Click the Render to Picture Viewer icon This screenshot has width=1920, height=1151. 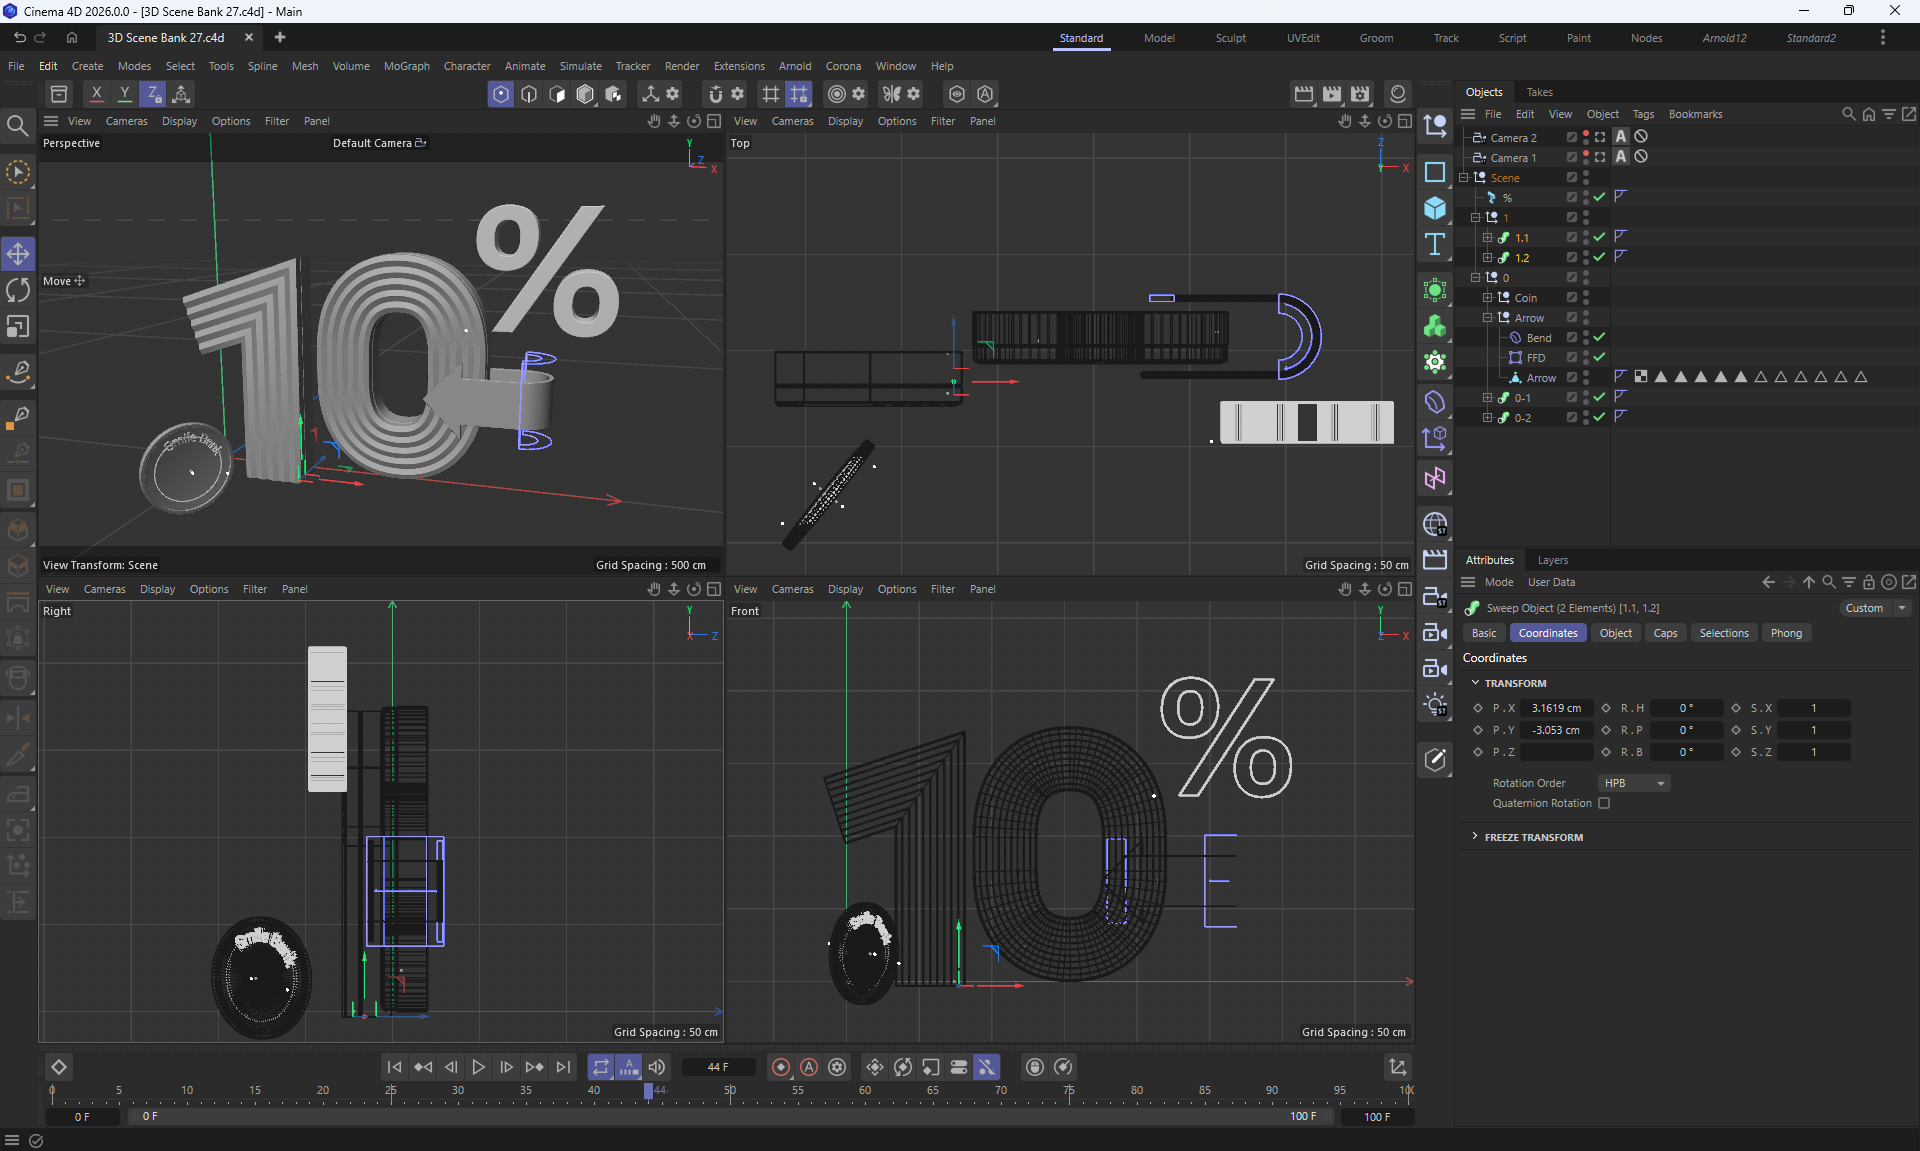click(x=1332, y=94)
